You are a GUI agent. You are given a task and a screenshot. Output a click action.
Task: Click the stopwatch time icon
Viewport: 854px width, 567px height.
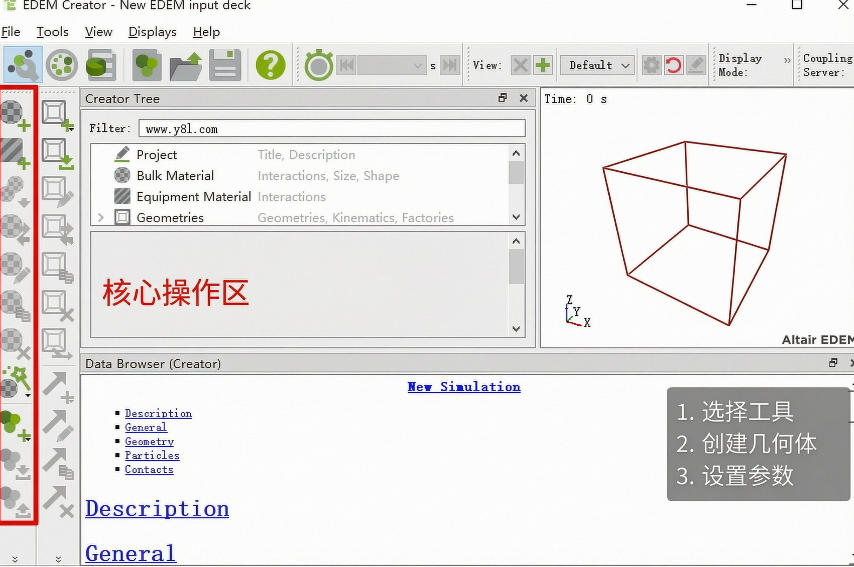click(x=319, y=65)
